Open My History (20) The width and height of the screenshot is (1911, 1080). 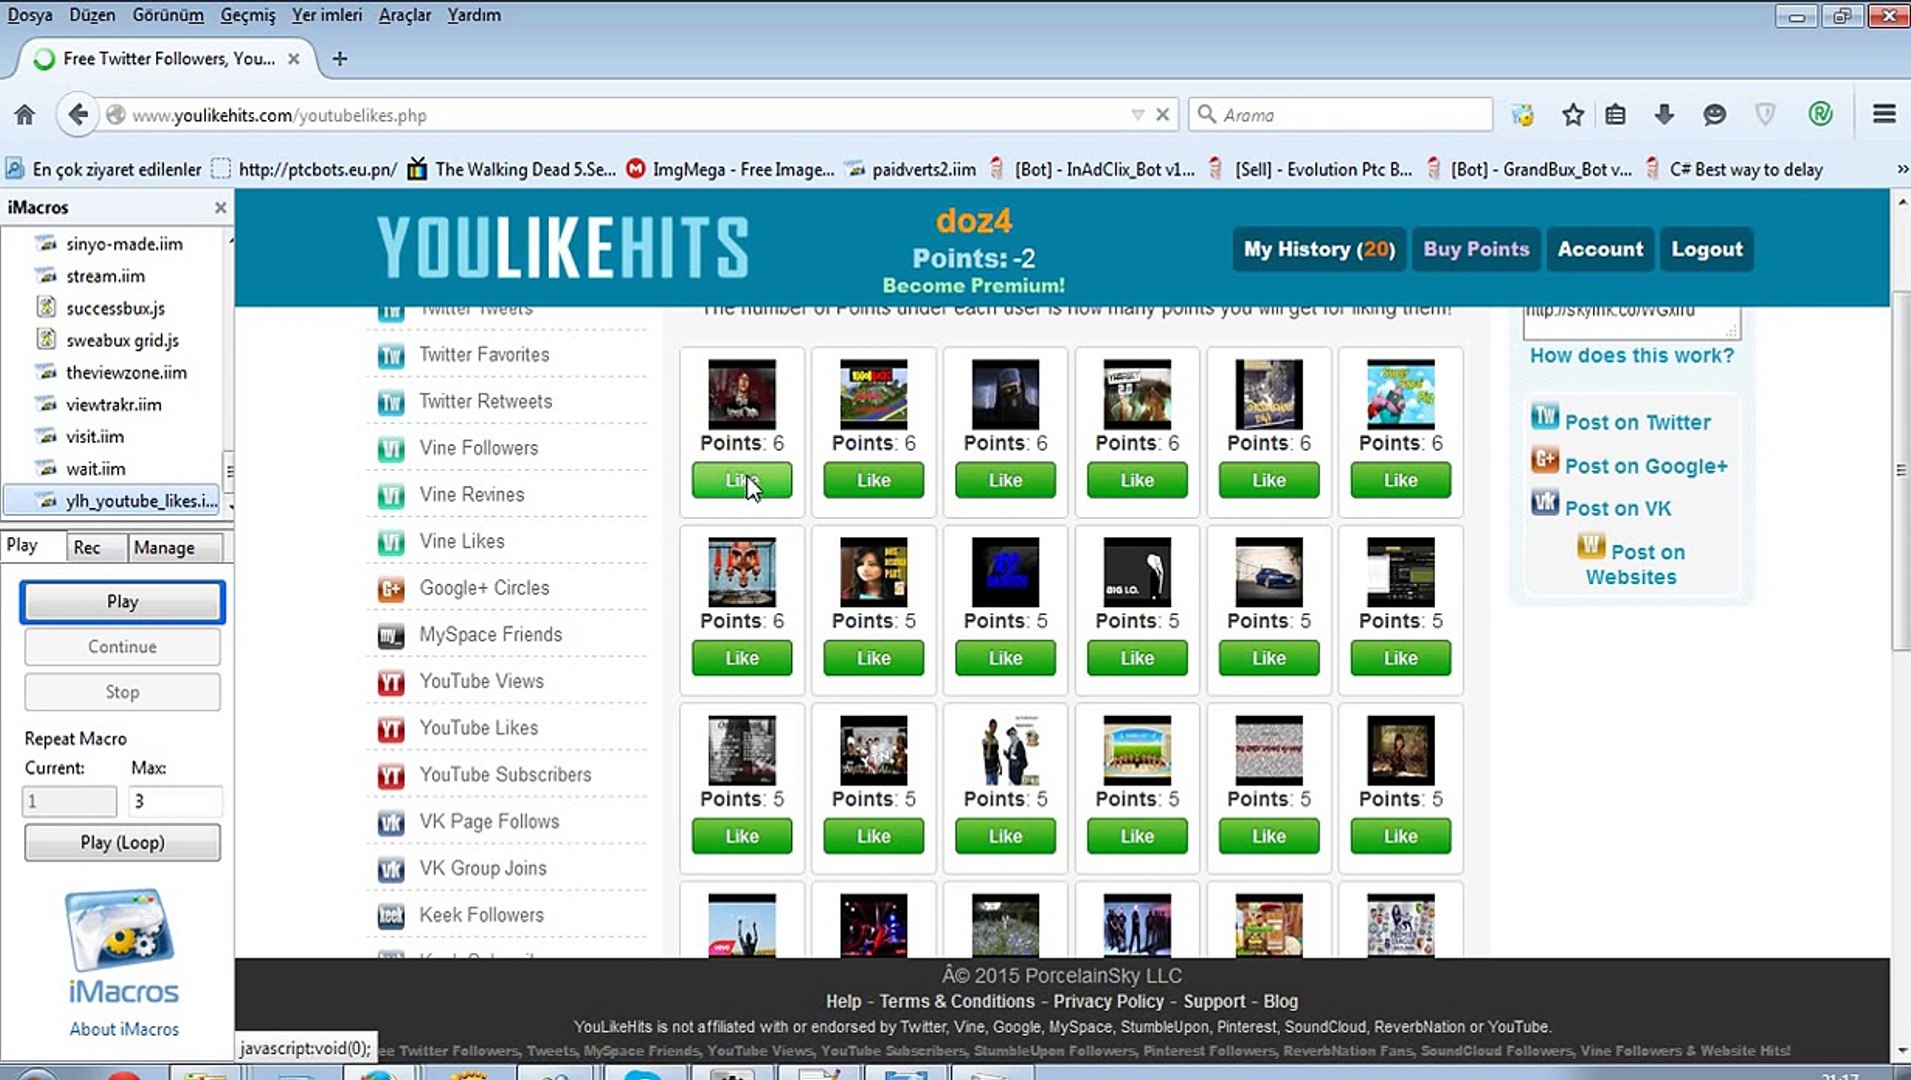[x=1319, y=250]
